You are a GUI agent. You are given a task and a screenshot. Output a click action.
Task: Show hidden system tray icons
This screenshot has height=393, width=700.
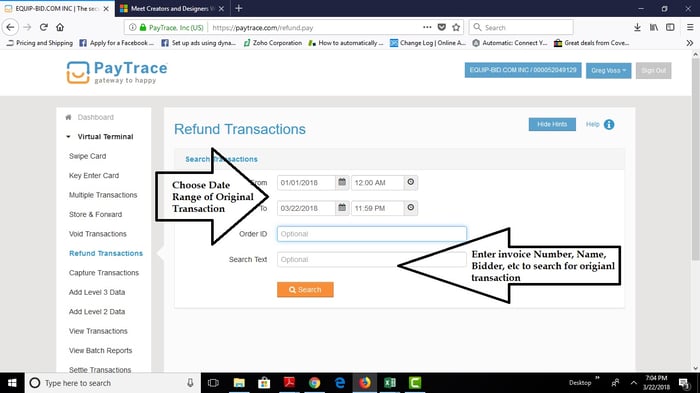point(633,383)
